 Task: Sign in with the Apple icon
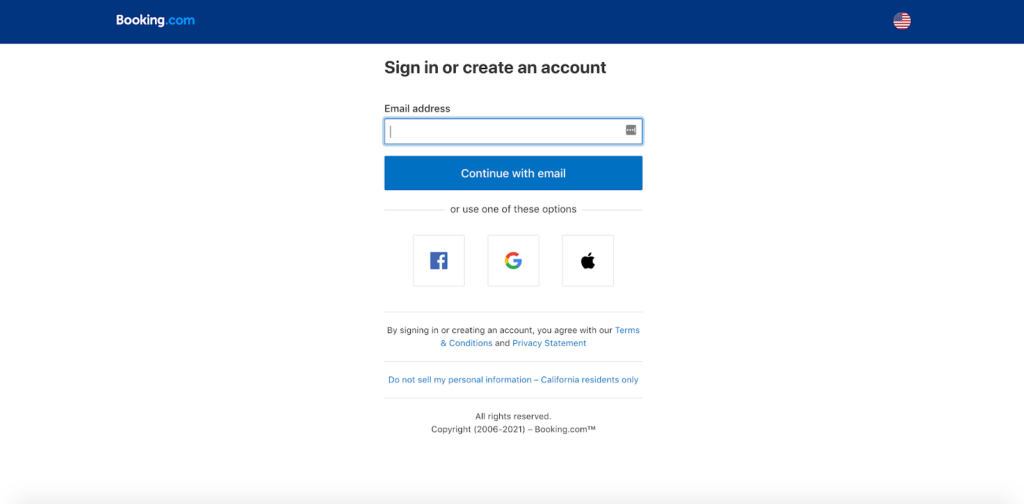pos(588,260)
